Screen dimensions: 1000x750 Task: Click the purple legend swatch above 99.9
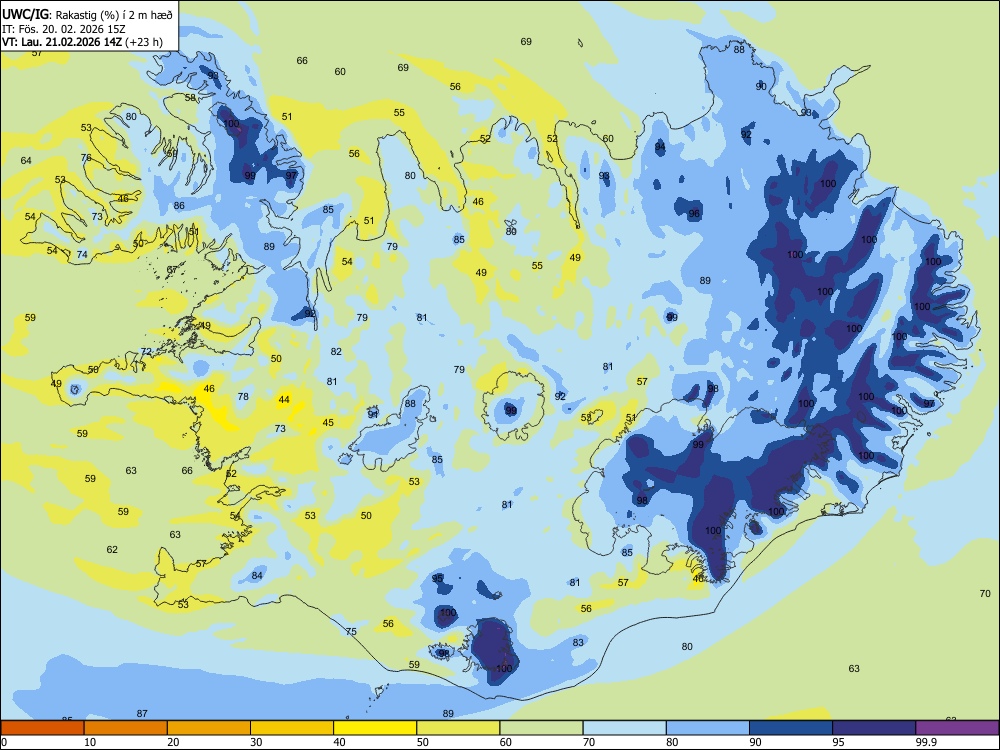coord(957,728)
